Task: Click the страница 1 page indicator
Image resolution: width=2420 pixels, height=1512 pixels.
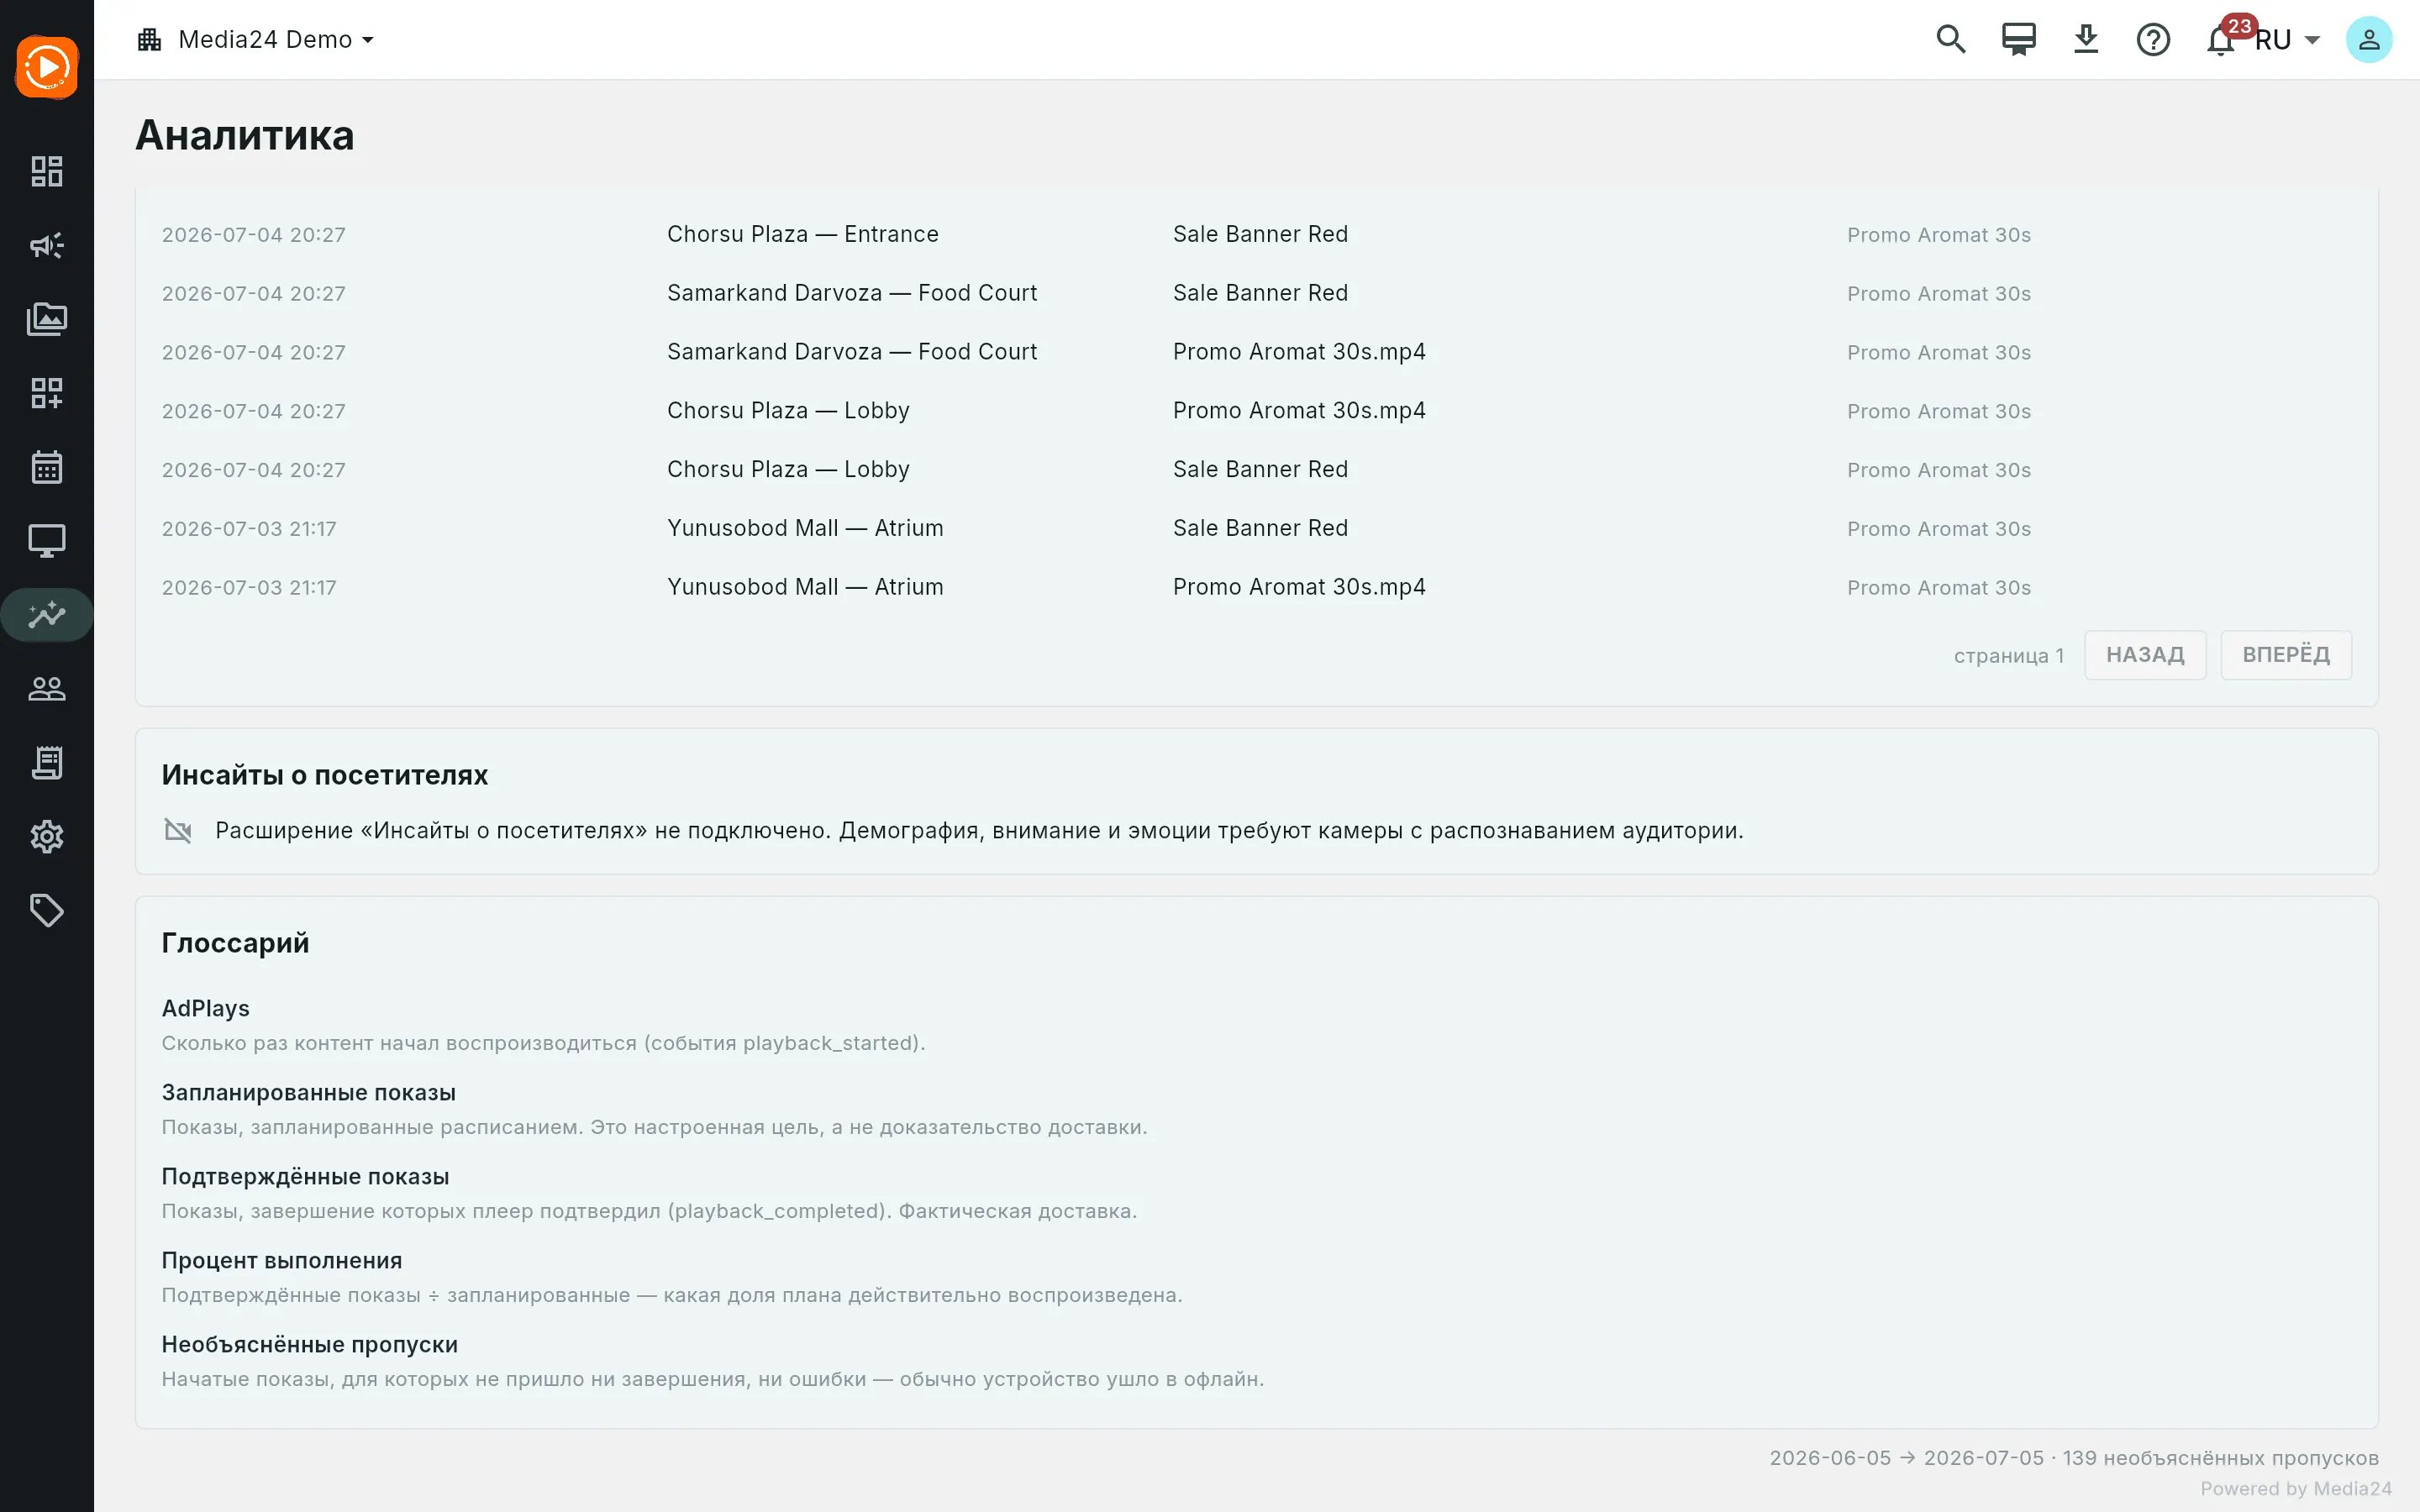Action: point(2009,656)
